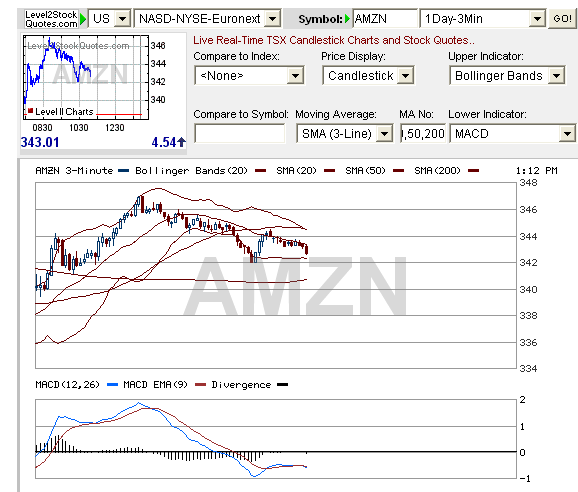Click the AMZN 3-Minute legend label
Image resolution: width=578 pixels, height=492 pixels.
tap(74, 171)
